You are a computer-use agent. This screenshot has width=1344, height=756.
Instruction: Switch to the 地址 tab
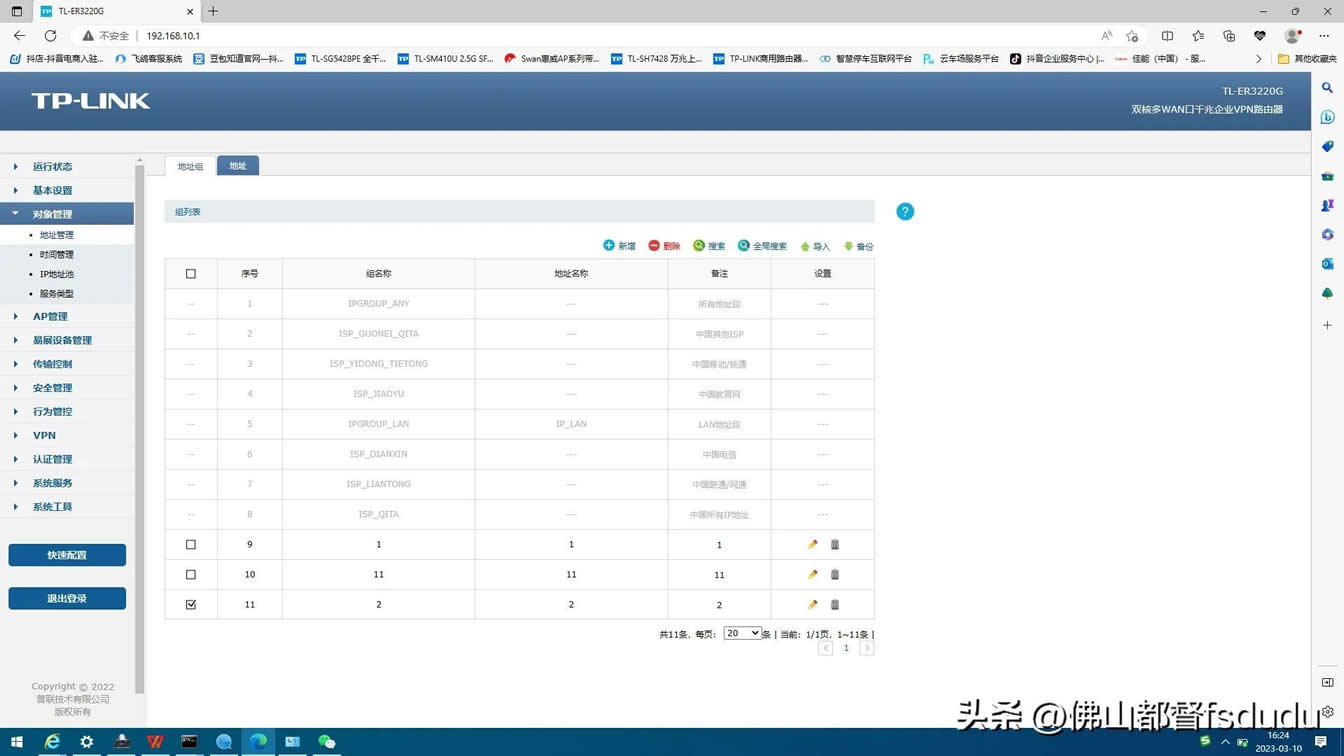238,166
